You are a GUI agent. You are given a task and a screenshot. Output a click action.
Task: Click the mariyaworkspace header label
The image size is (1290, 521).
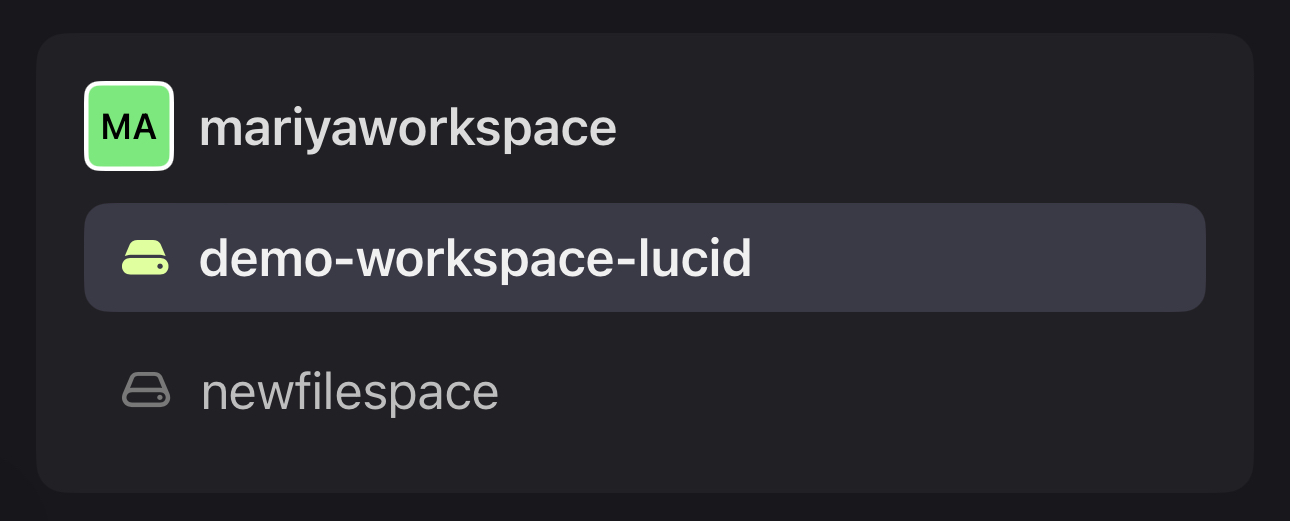pos(408,128)
